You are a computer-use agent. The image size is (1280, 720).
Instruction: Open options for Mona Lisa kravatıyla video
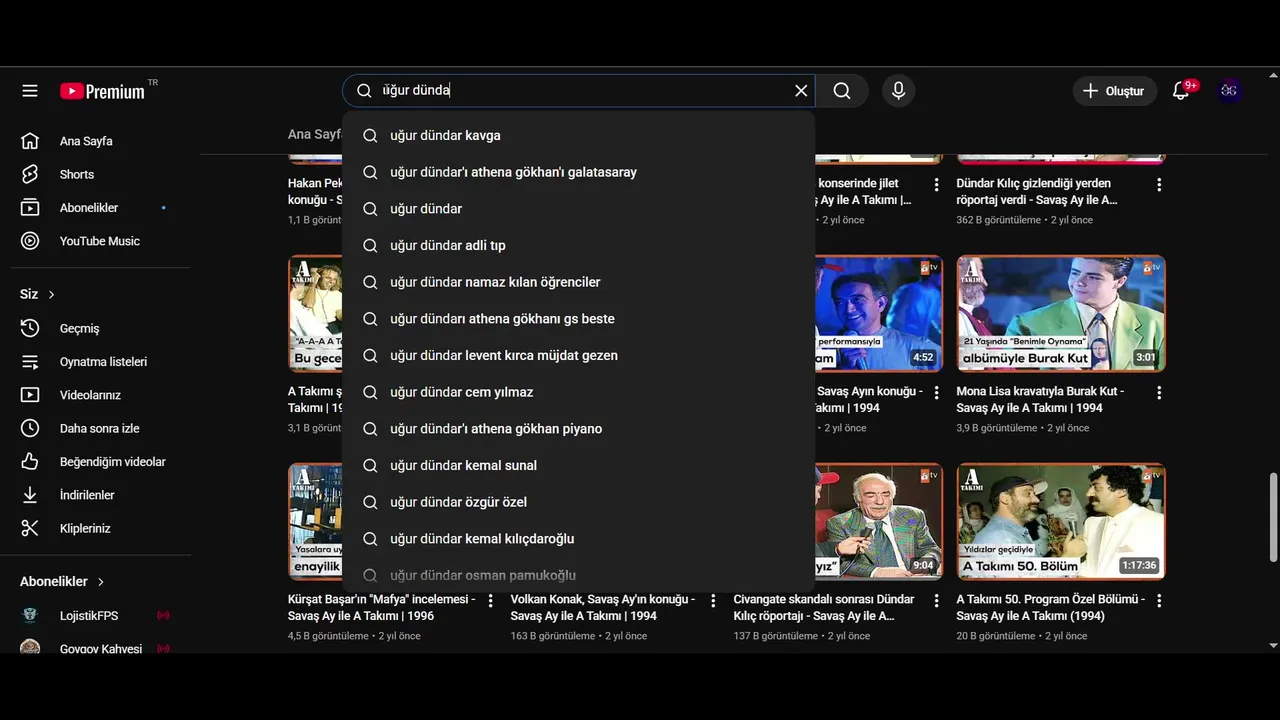tap(1159, 393)
